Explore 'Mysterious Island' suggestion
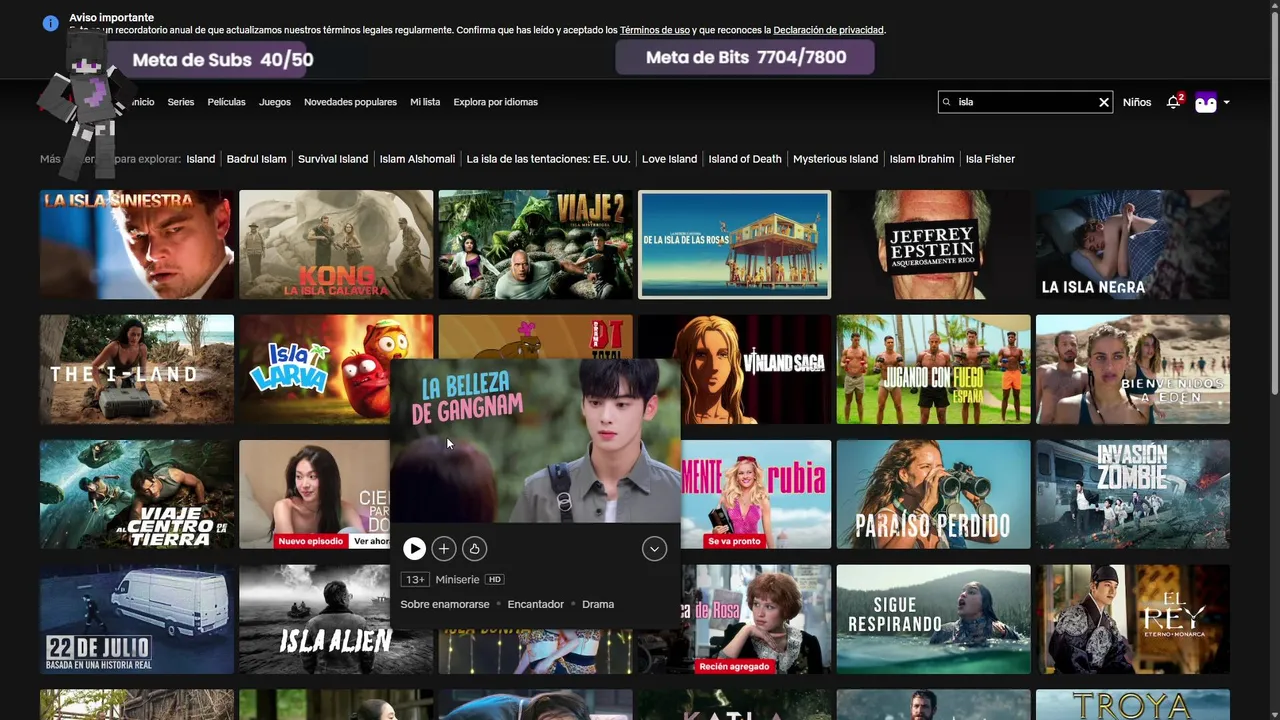This screenshot has height=720, width=1280. [835, 159]
